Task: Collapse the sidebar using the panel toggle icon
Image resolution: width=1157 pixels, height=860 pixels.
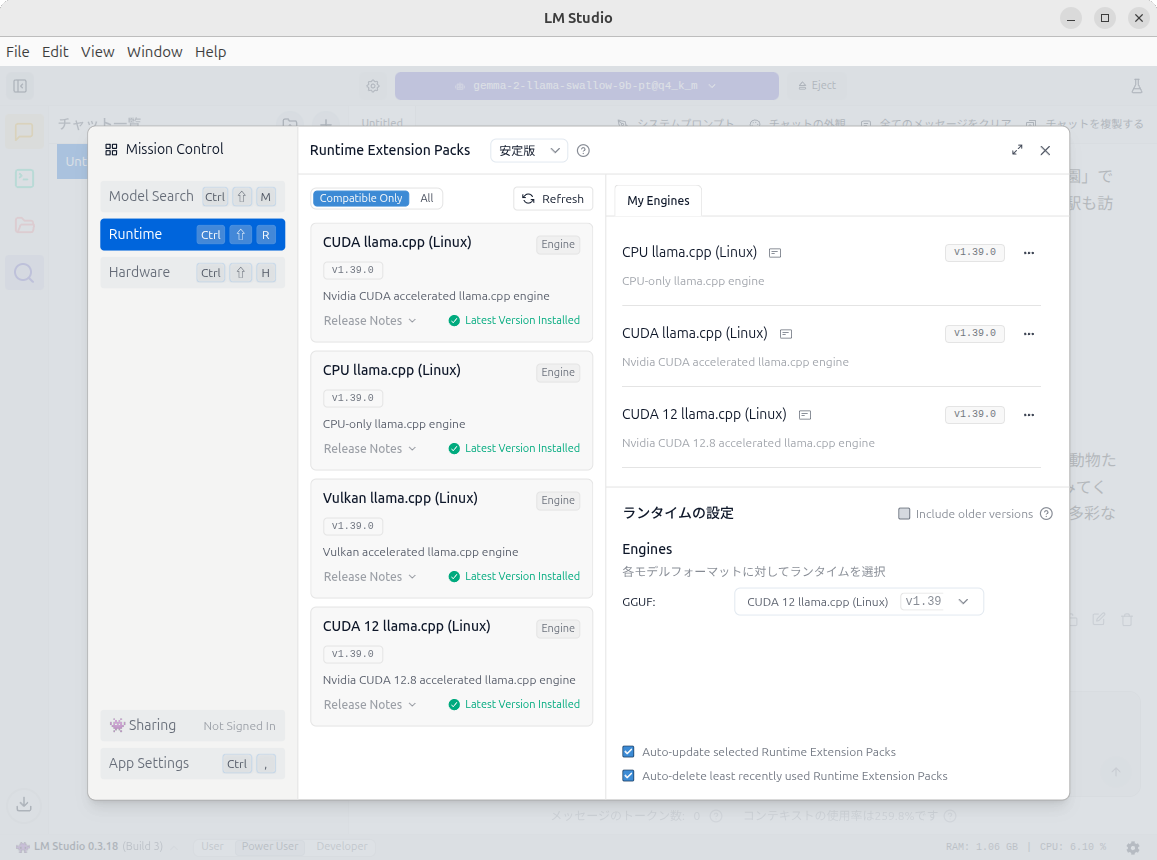Action: pos(20,86)
